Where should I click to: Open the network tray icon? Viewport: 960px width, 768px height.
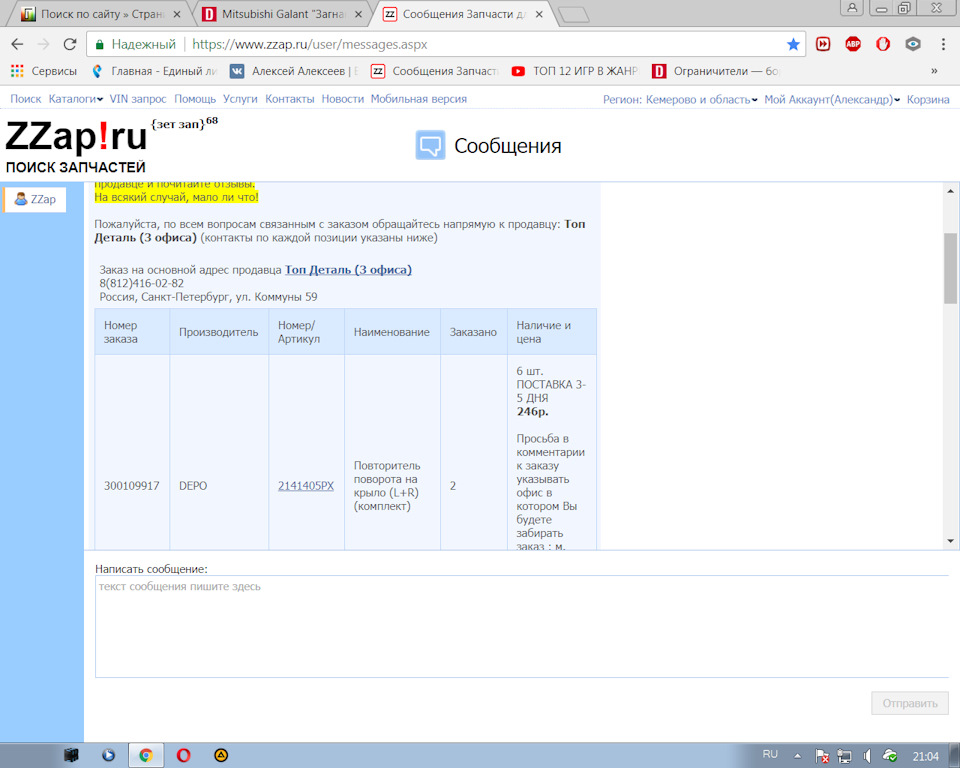(x=844, y=756)
